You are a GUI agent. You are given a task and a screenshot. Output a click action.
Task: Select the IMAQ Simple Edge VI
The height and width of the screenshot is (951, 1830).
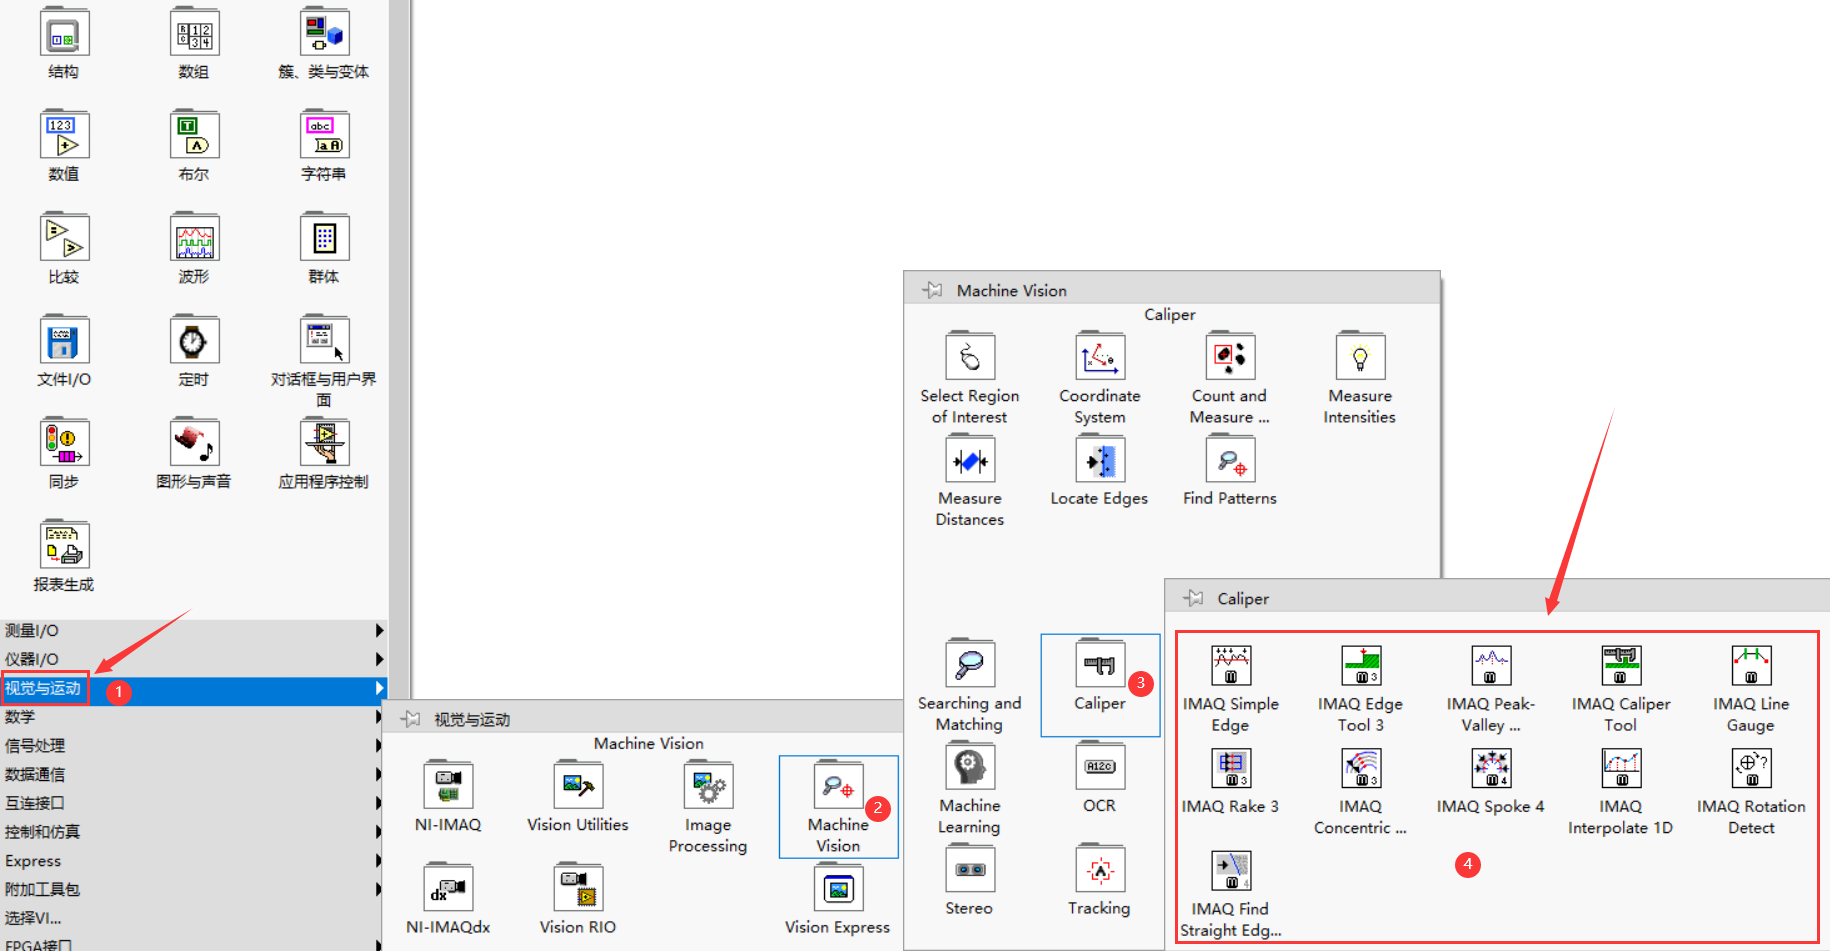click(1231, 666)
